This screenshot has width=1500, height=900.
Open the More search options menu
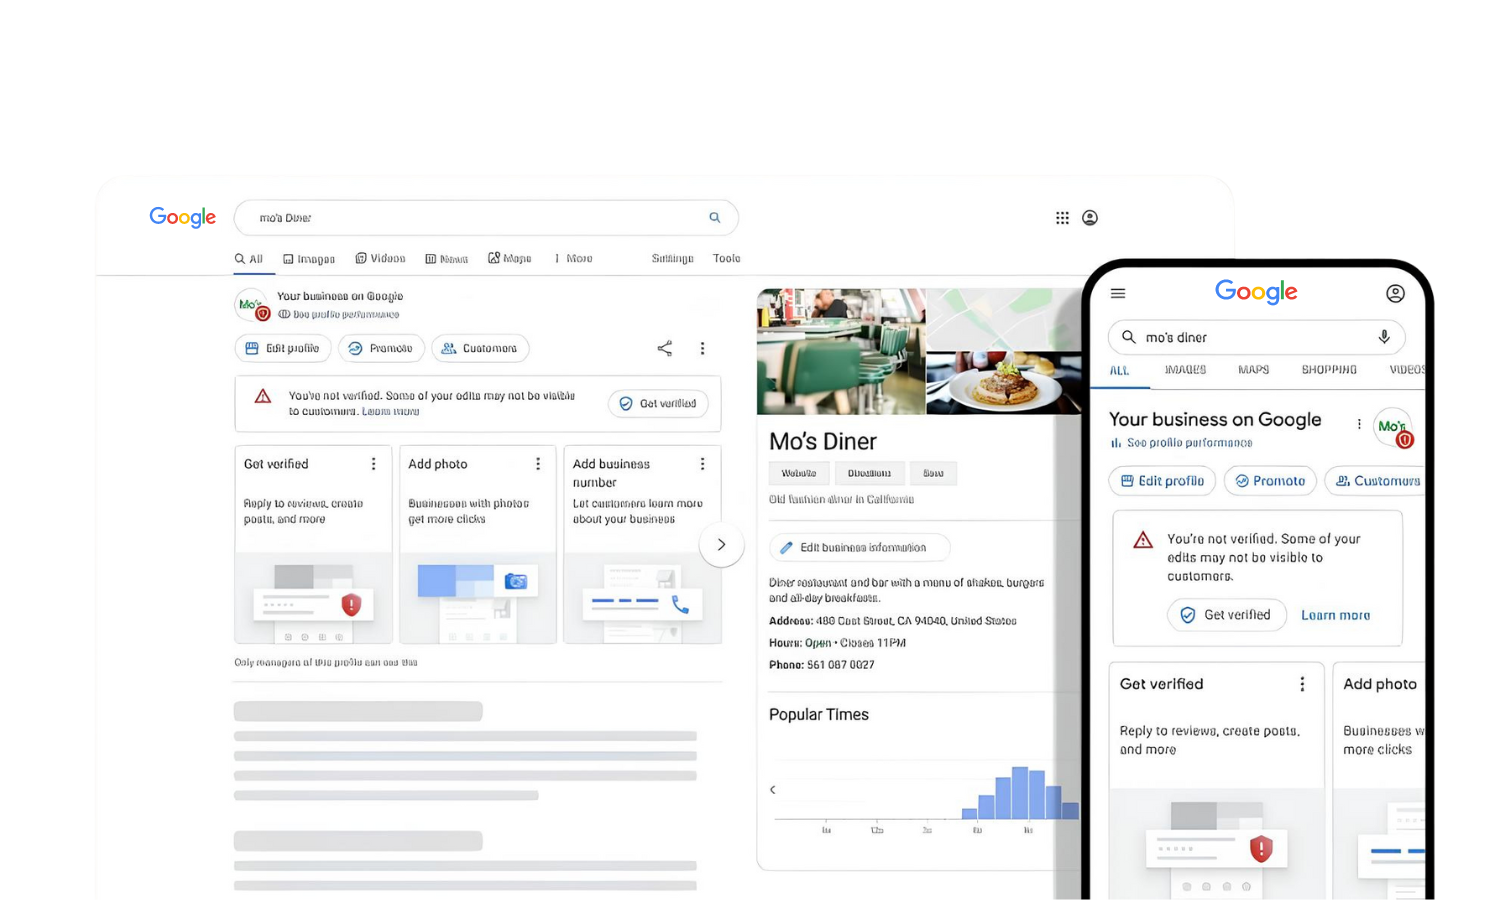(573, 258)
